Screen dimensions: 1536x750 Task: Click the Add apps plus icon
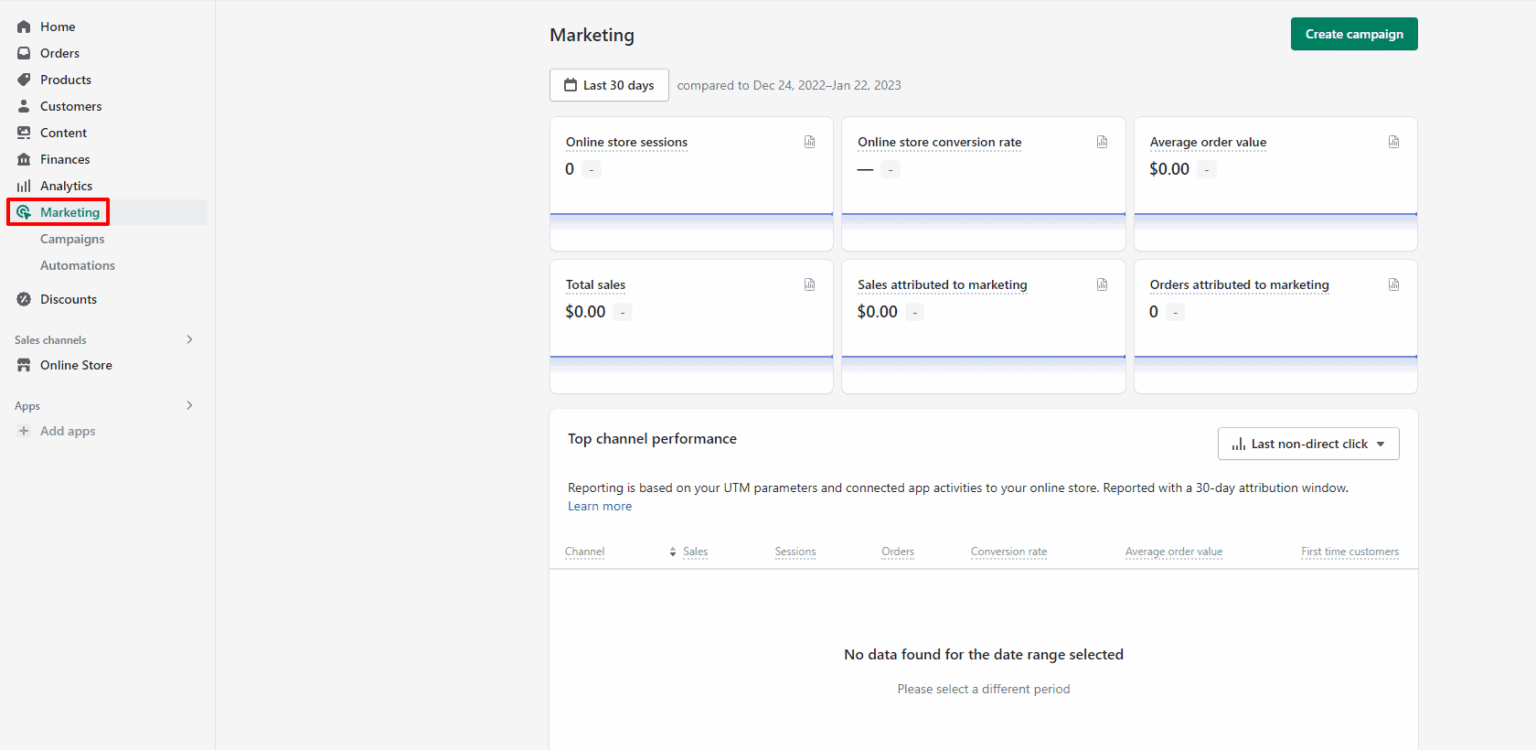pos(23,430)
